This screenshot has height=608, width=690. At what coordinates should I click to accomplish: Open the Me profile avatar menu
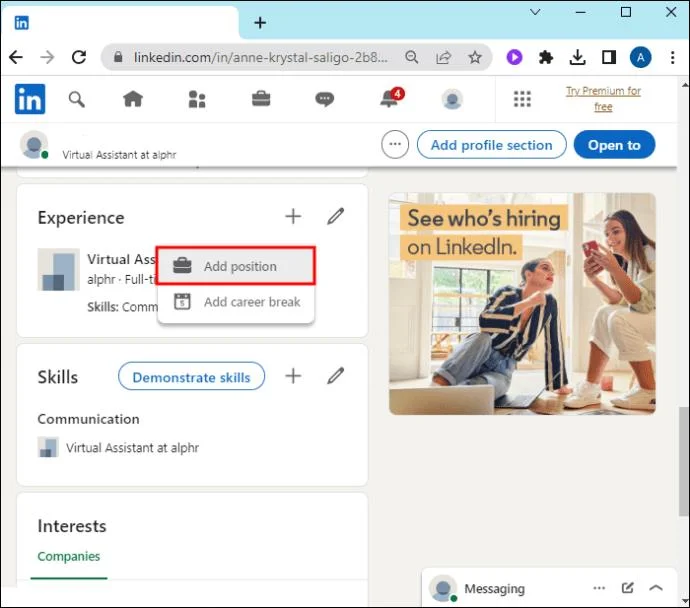click(452, 99)
